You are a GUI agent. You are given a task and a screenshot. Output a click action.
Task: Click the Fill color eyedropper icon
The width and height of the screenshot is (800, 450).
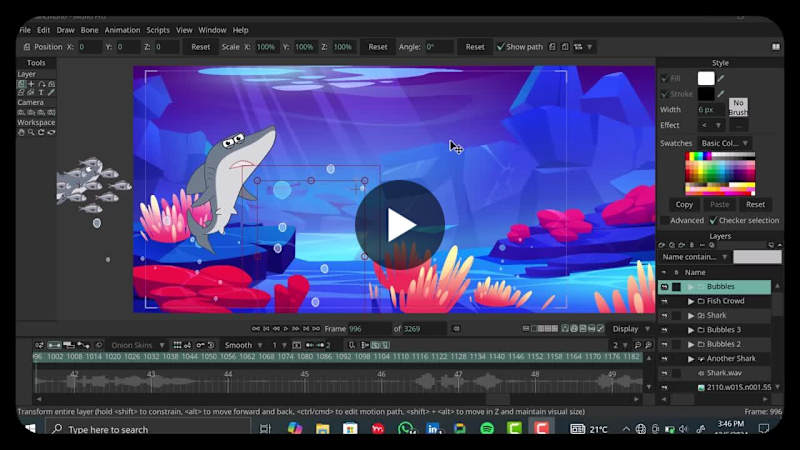tap(721, 79)
